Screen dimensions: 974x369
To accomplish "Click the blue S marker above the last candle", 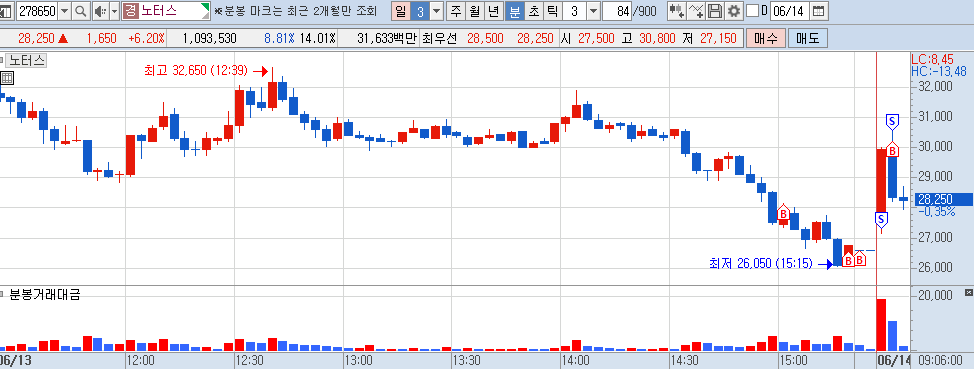I will [893, 121].
